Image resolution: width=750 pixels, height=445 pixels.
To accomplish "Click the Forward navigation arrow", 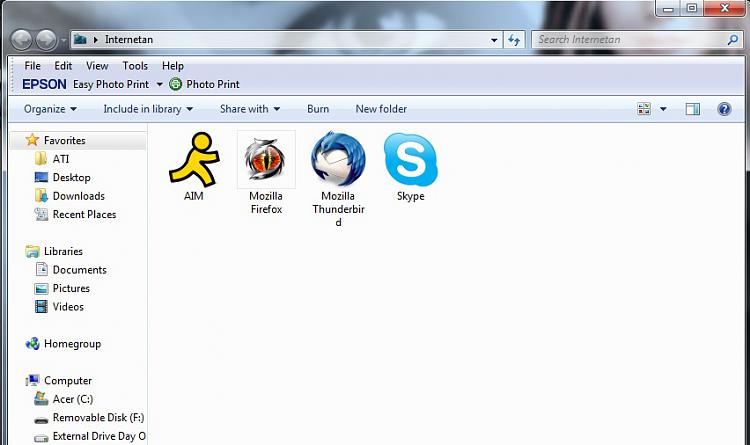I will pyautogui.click(x=46, y=40).
